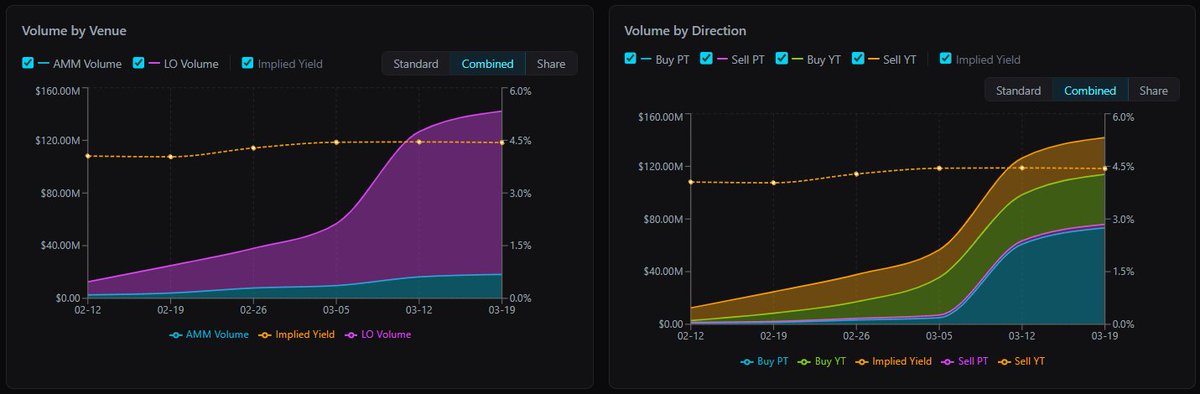Switch Volume by Direction to Standard view

point(1018,90)
